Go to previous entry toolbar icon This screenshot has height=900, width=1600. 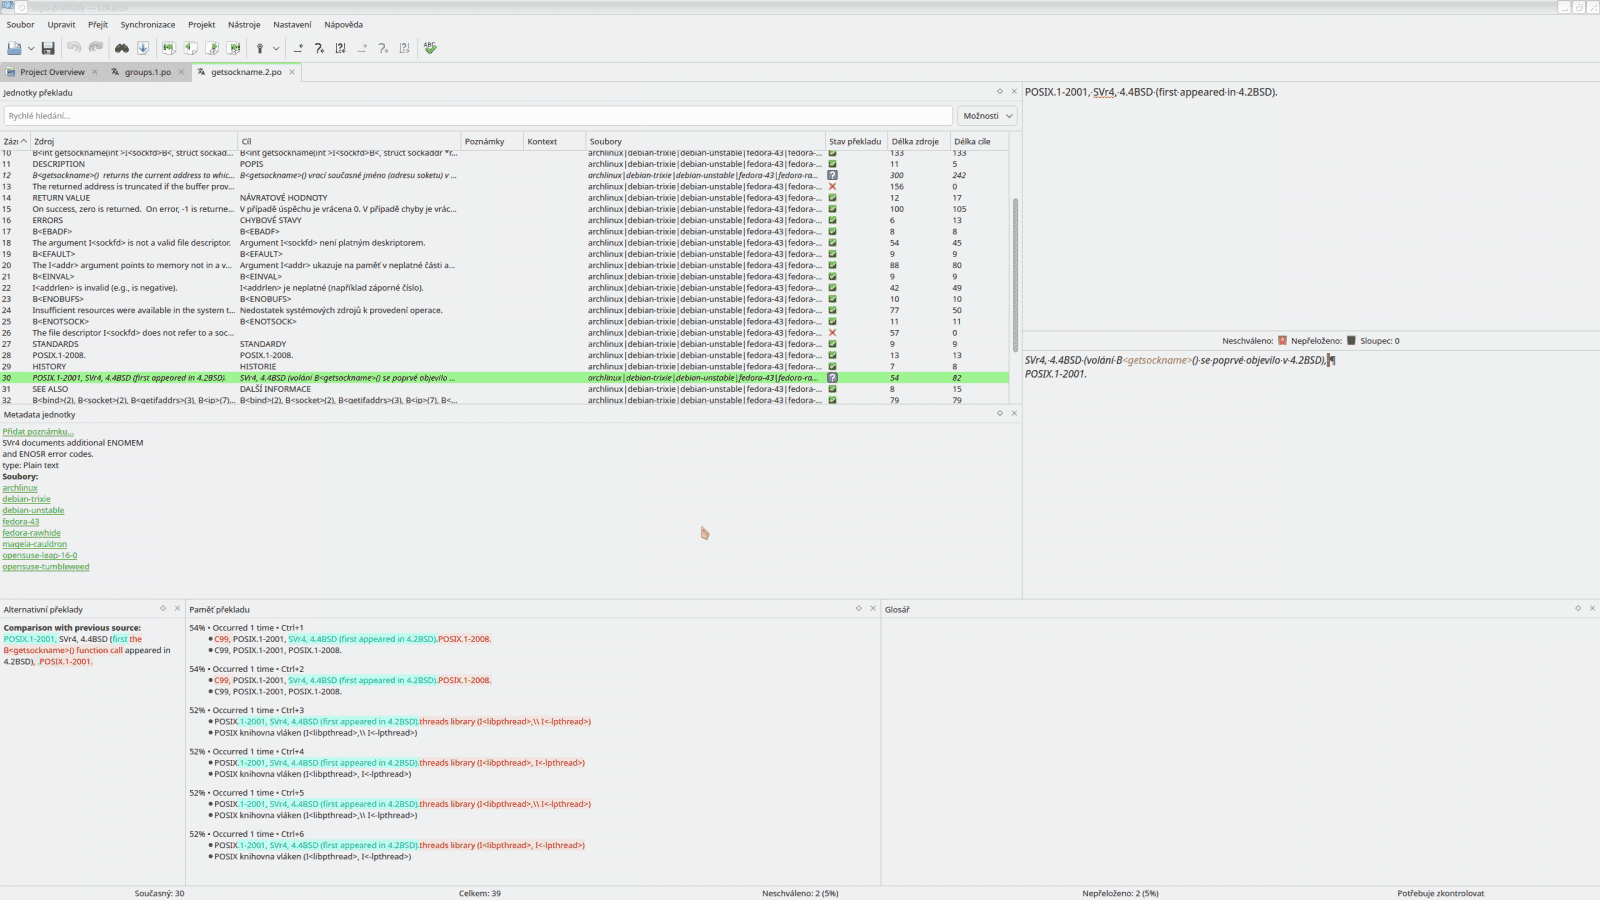190,48
